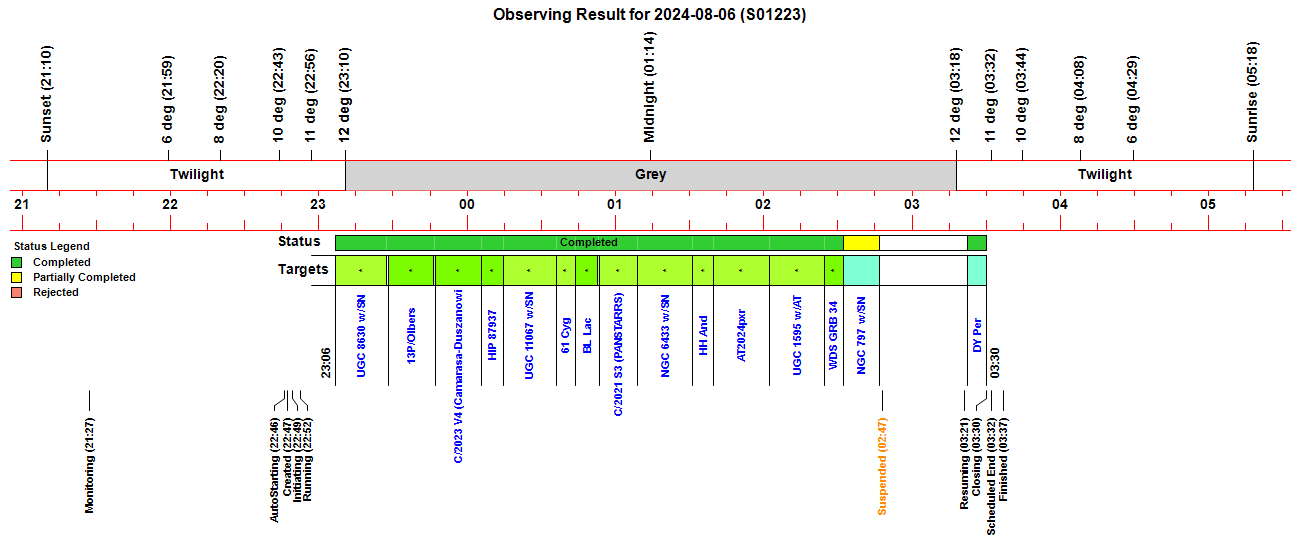The image size is (1300, 560).
Task: Click the 6 deg (21:59) marker
Action: tap(168, 100)
